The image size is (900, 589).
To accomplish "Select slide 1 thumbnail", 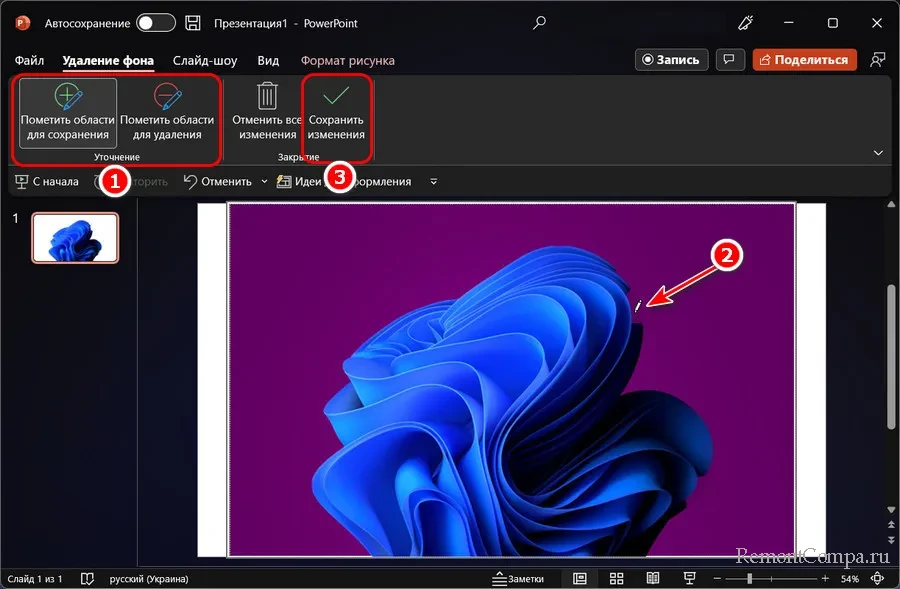I will click(75, 238).
